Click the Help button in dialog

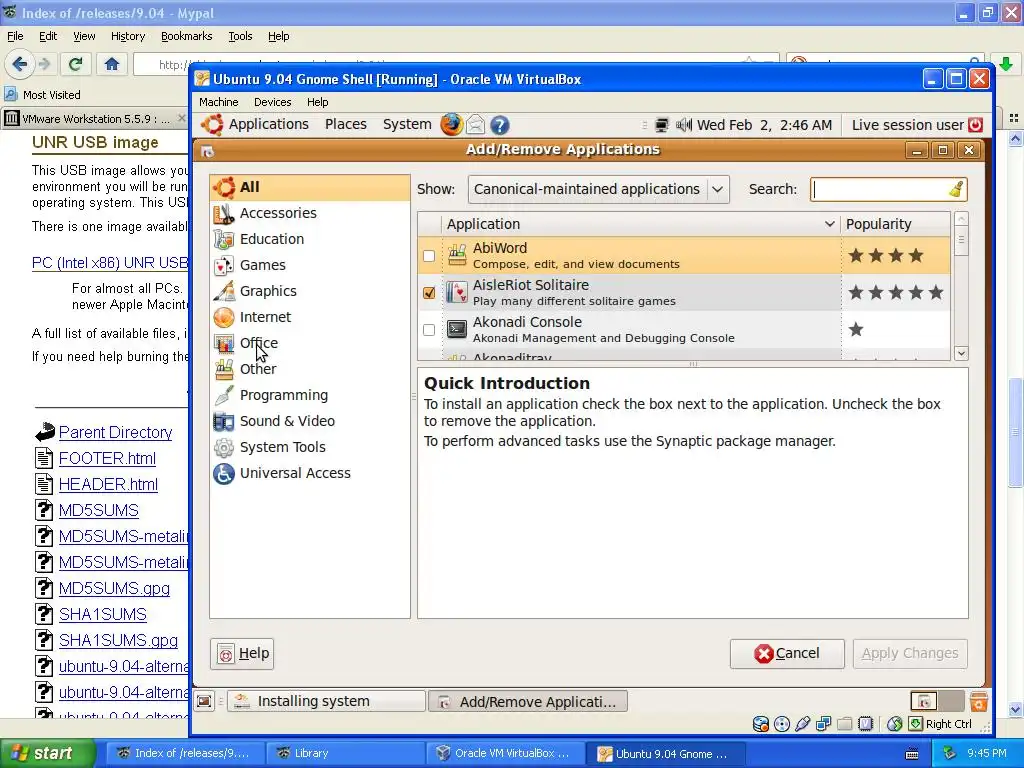click(x=242, y=654)
